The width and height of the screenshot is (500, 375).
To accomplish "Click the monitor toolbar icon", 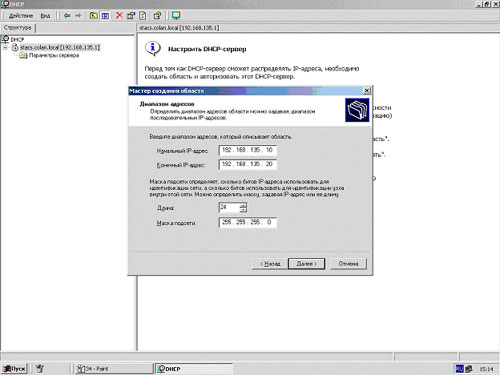I will click(x=176, y=15).
